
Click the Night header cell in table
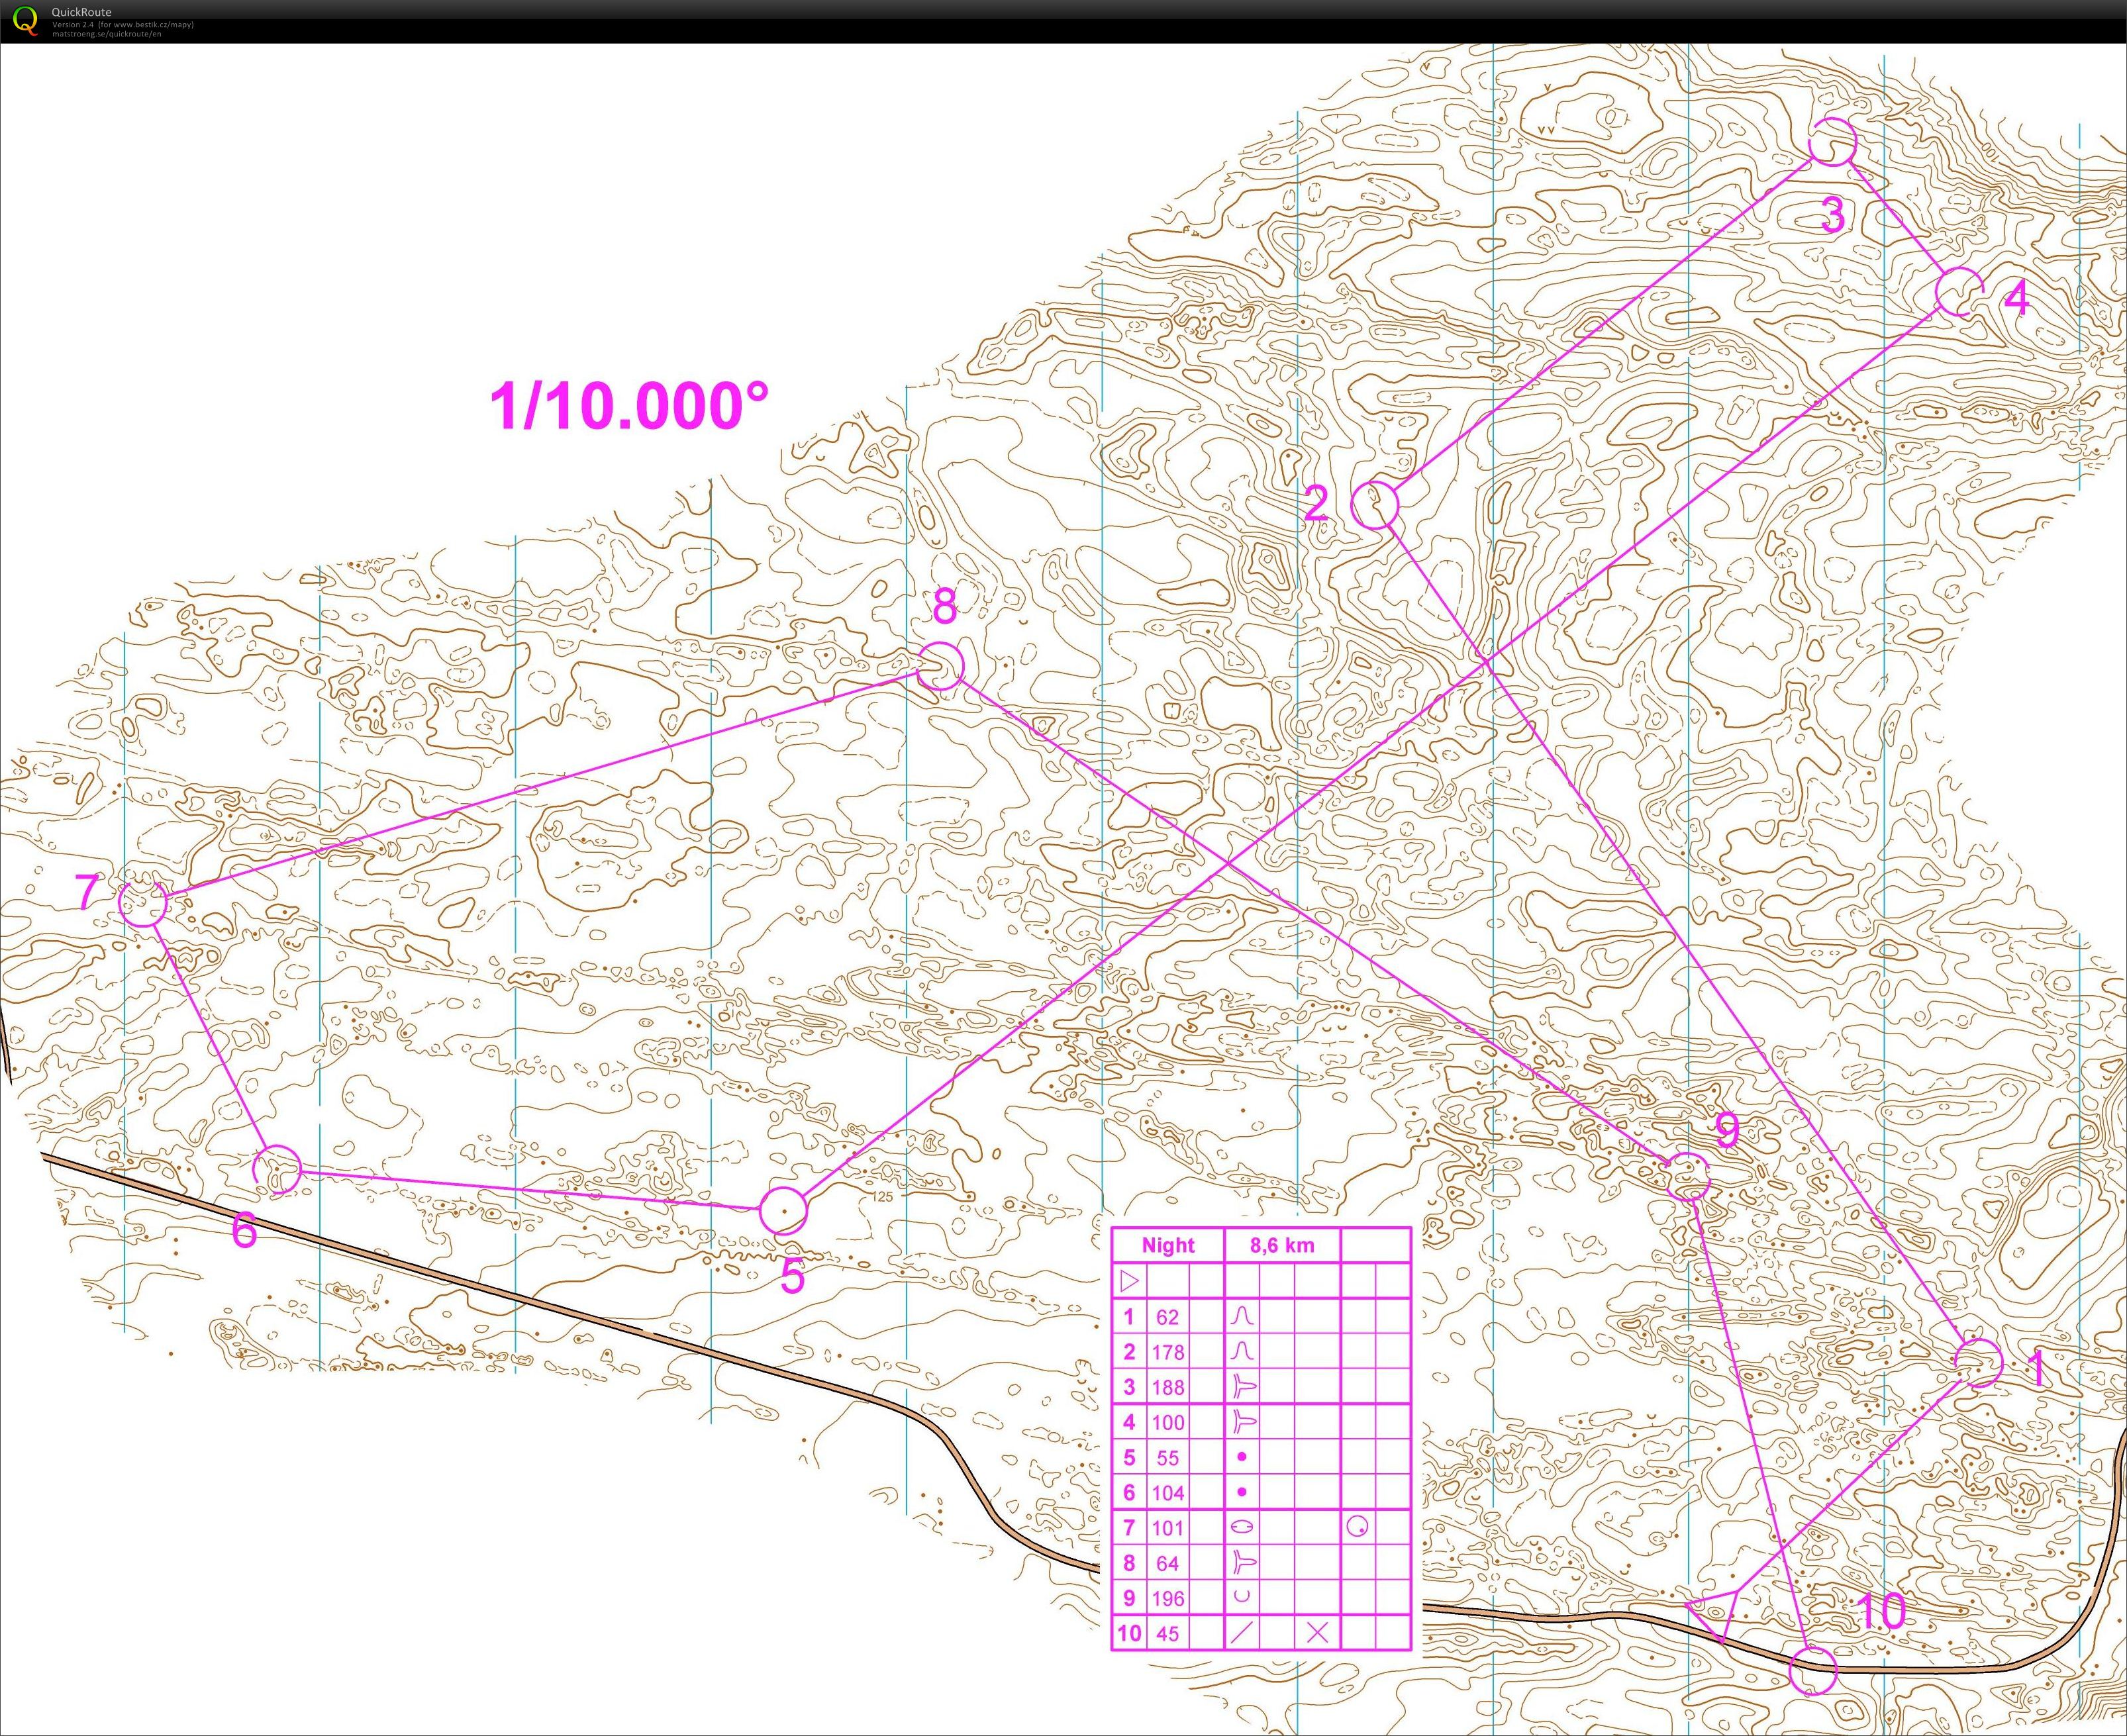click(1167, 1245)
